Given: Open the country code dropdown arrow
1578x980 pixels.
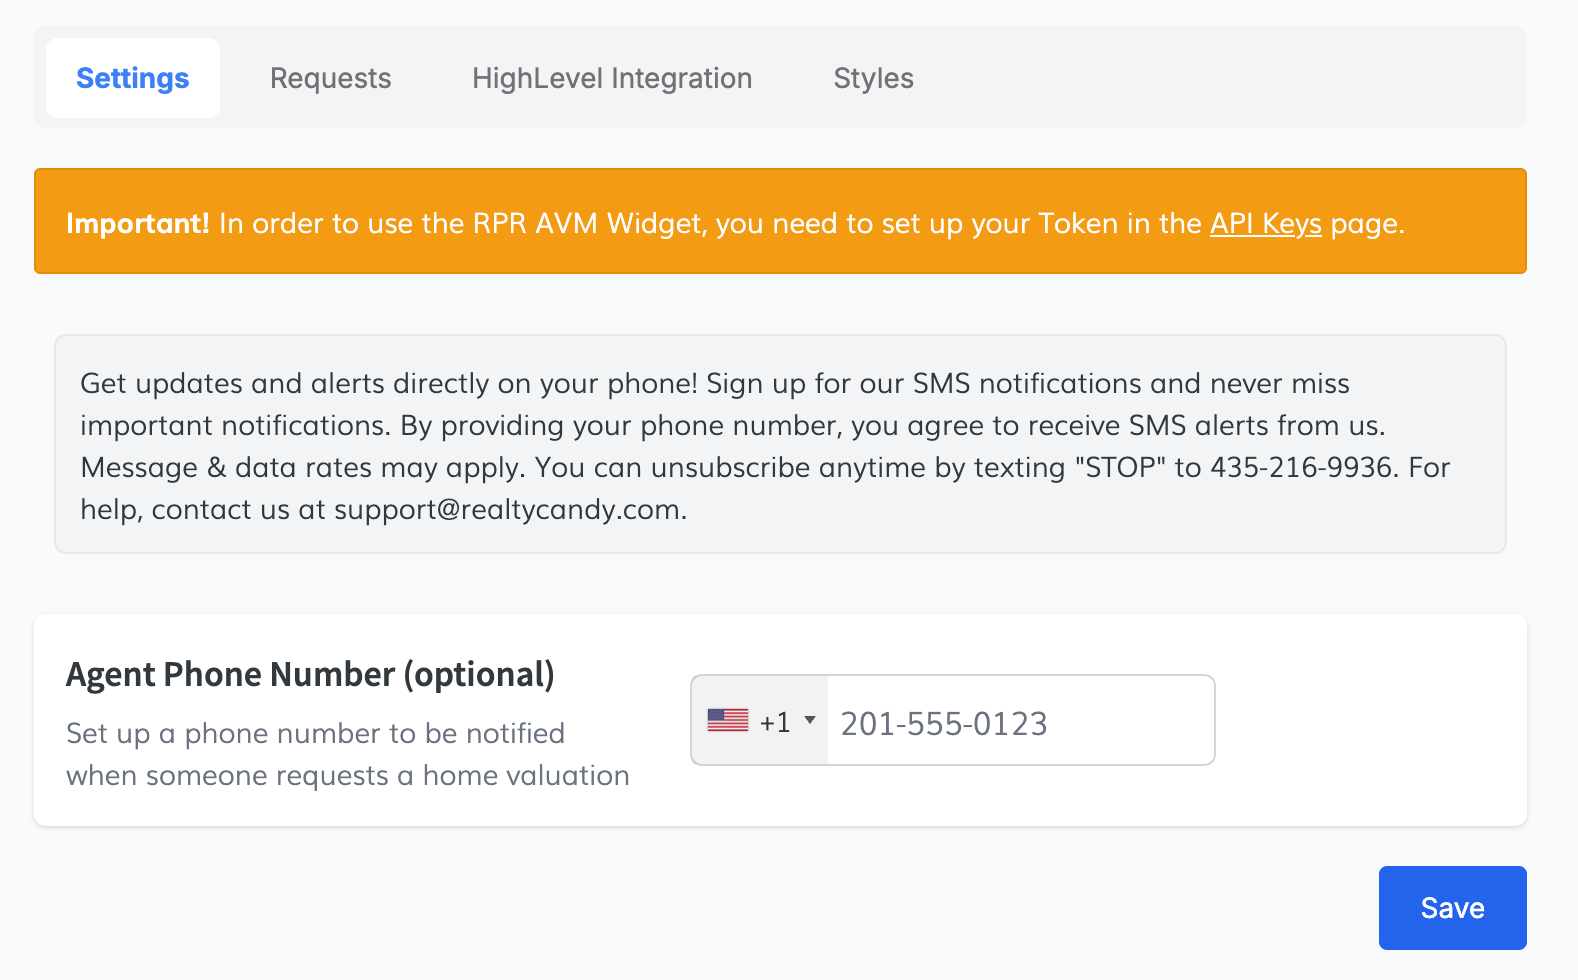Looking at the screenshot, I should (x=810, y=720).
